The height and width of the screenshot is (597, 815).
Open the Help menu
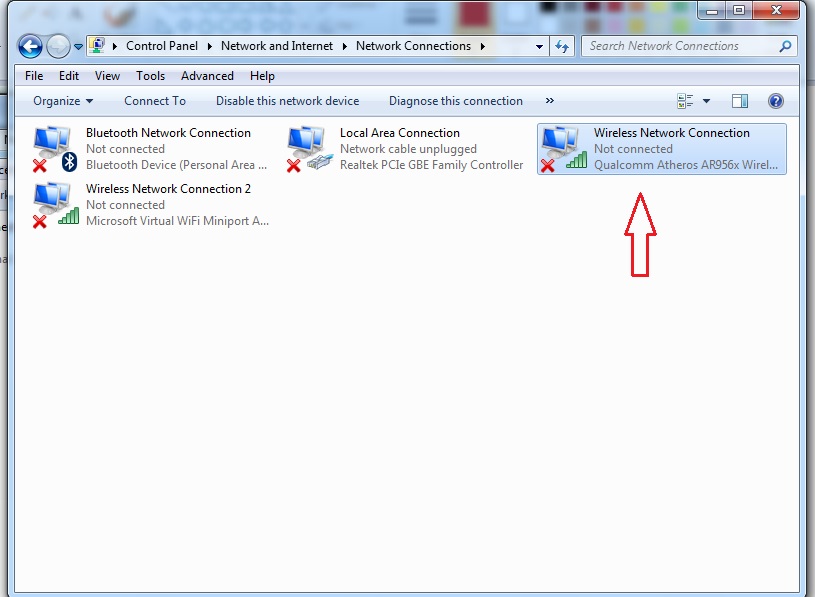click(x=262, y=76)
